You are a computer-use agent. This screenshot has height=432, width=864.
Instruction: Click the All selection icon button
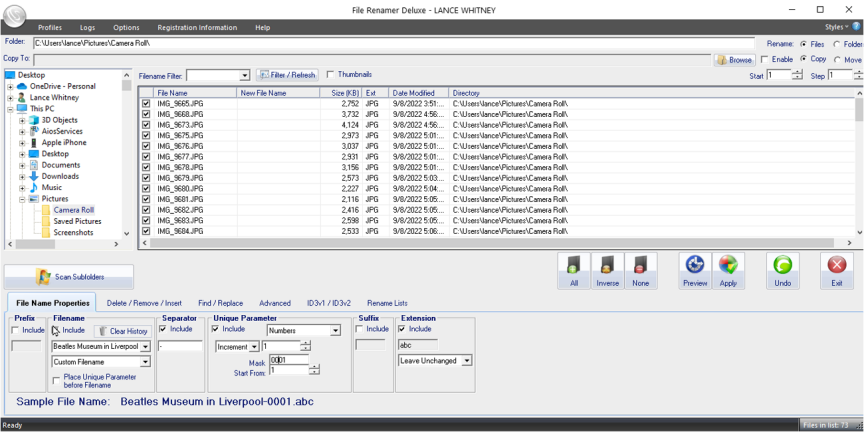[x=574, y=270]
